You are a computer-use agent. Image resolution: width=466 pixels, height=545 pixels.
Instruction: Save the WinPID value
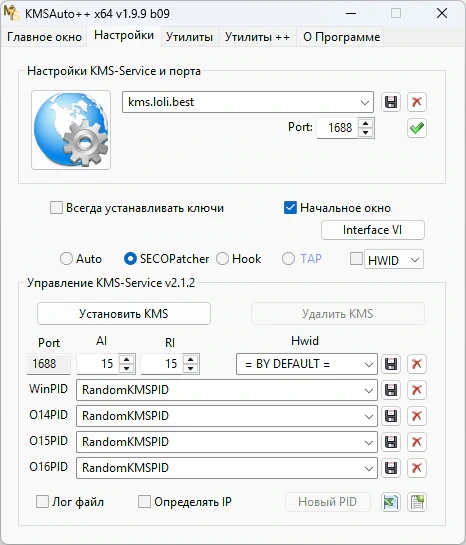391,390
